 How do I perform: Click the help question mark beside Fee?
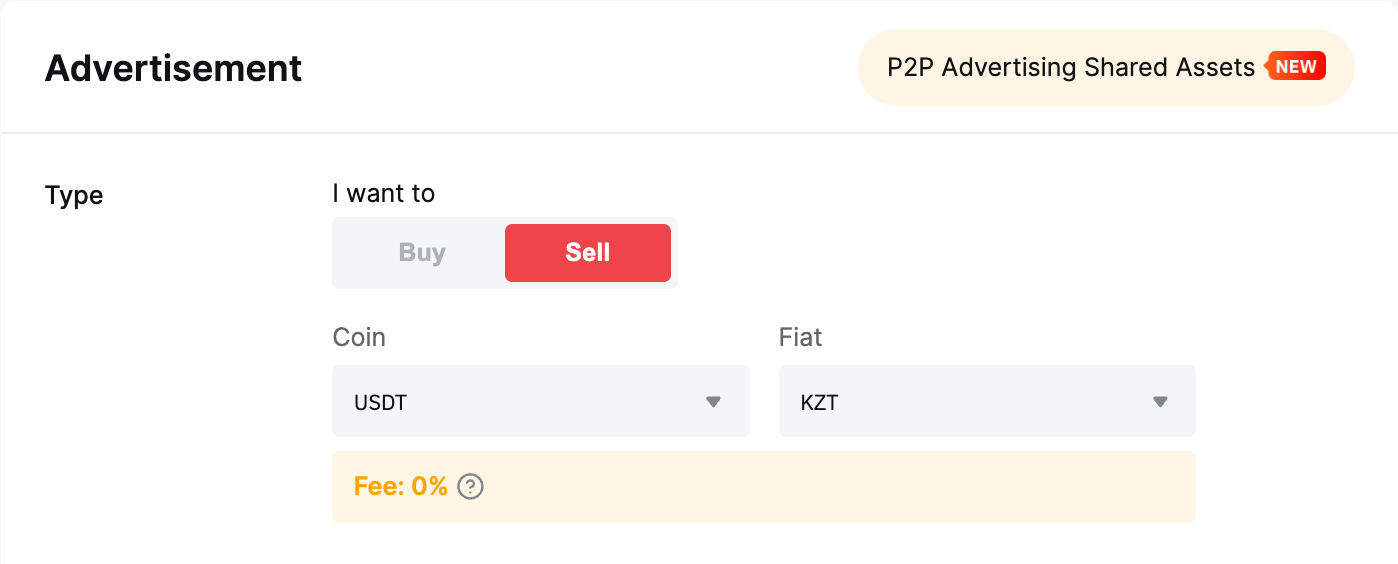[470, 487]
